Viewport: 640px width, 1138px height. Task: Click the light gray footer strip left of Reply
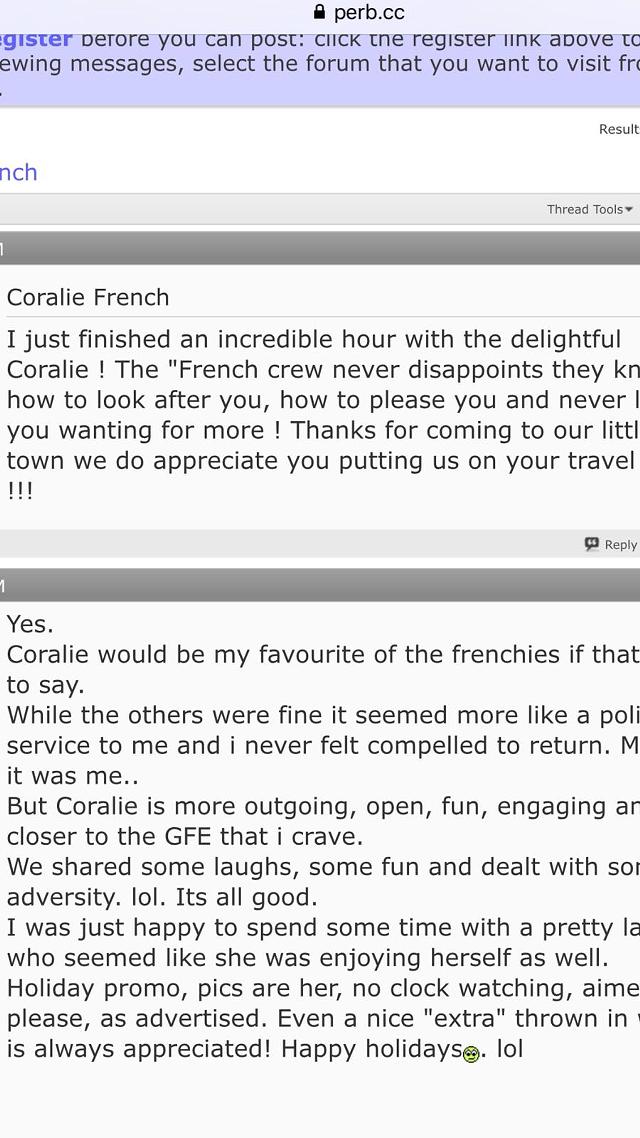tap(290, 544)
